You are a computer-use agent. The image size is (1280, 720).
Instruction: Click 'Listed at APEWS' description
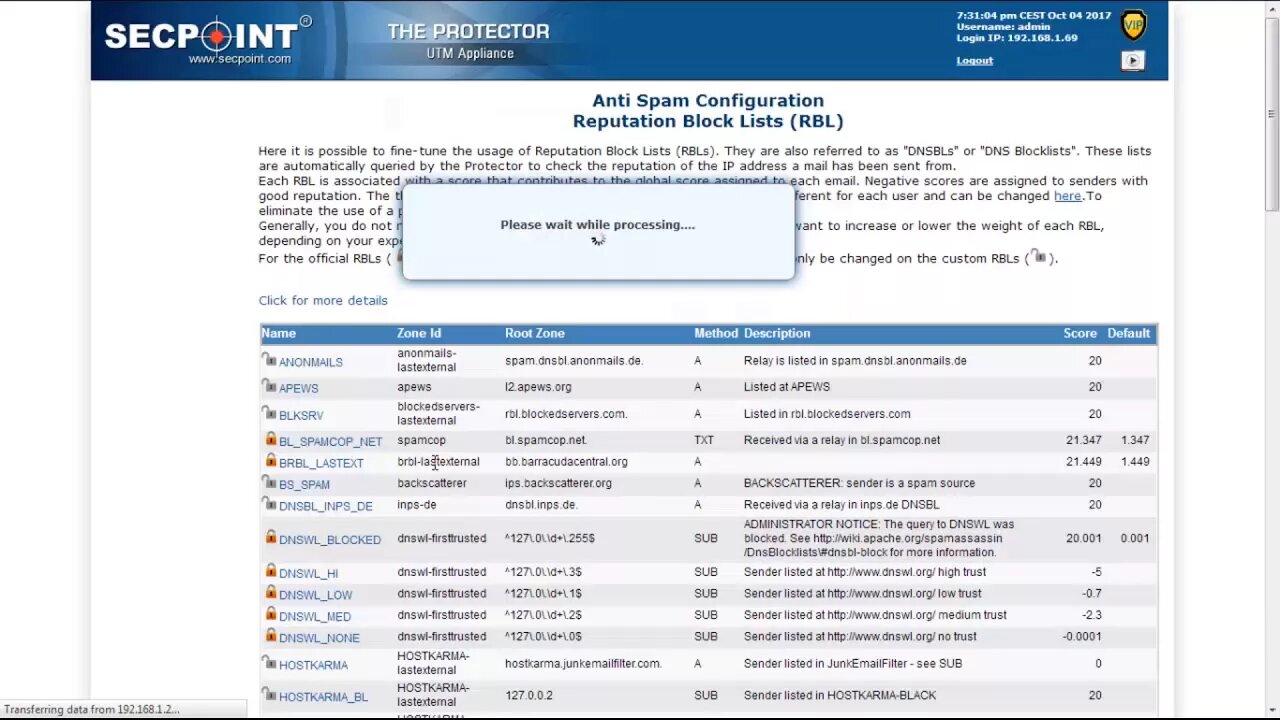pos(787,386)
